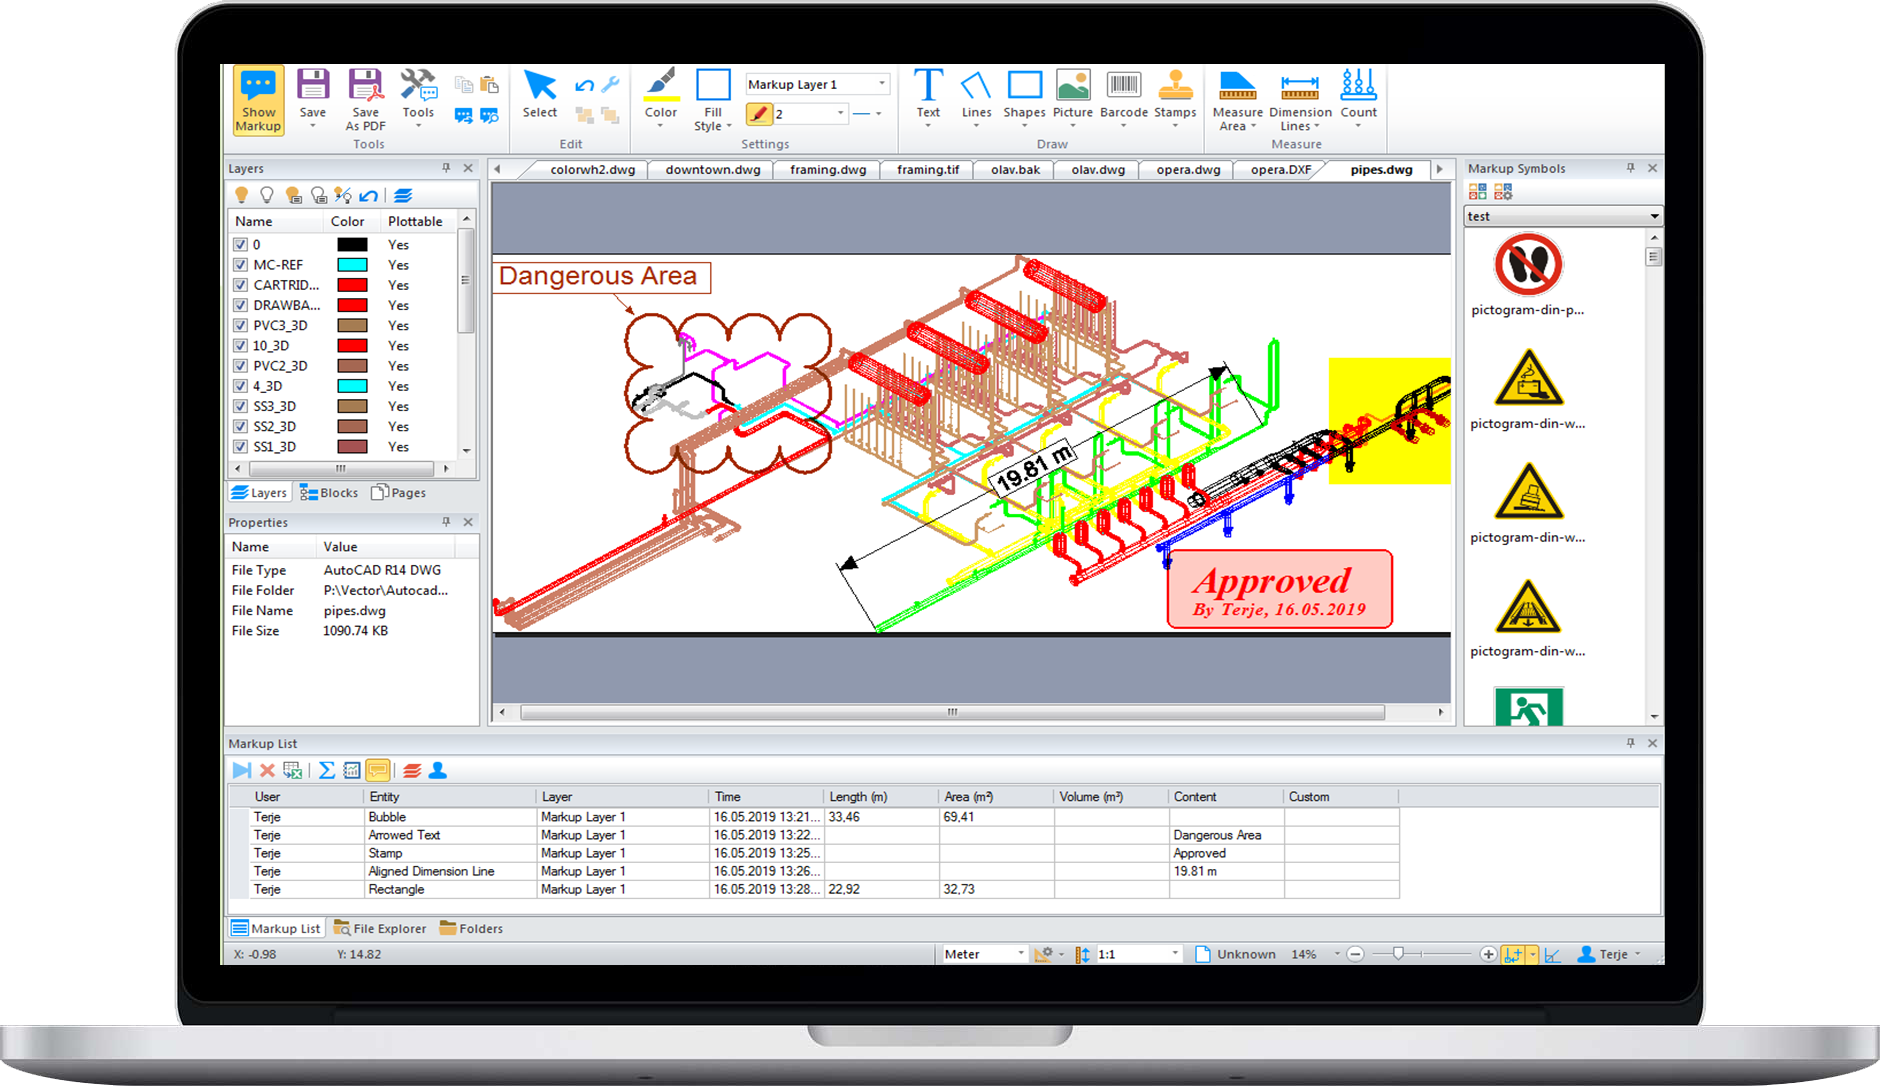Image resolution: width=1880 pixels, height=1086 pixels.
Task: Click the user filter icon in Markup List
Action: (x=438, y=770)
